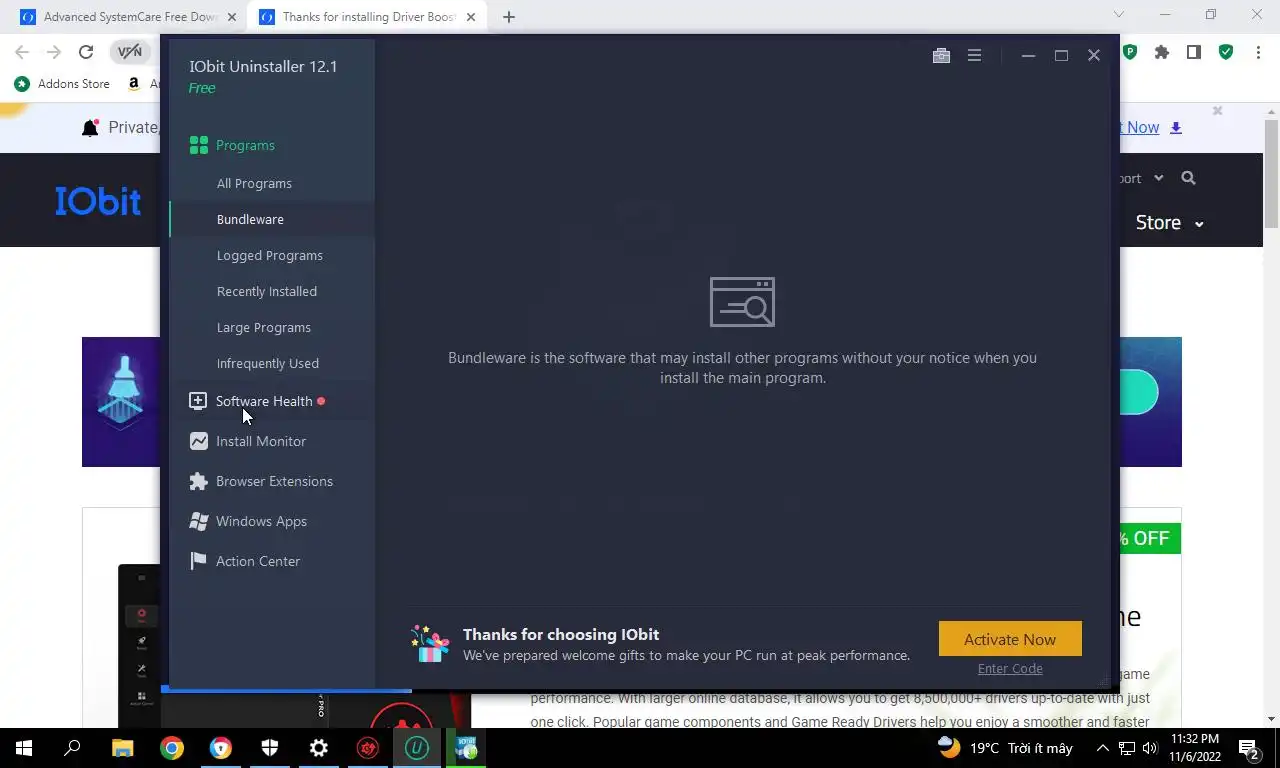Open All Programs list
Screen dimensions: 1280x768
(x=254, y=183)
